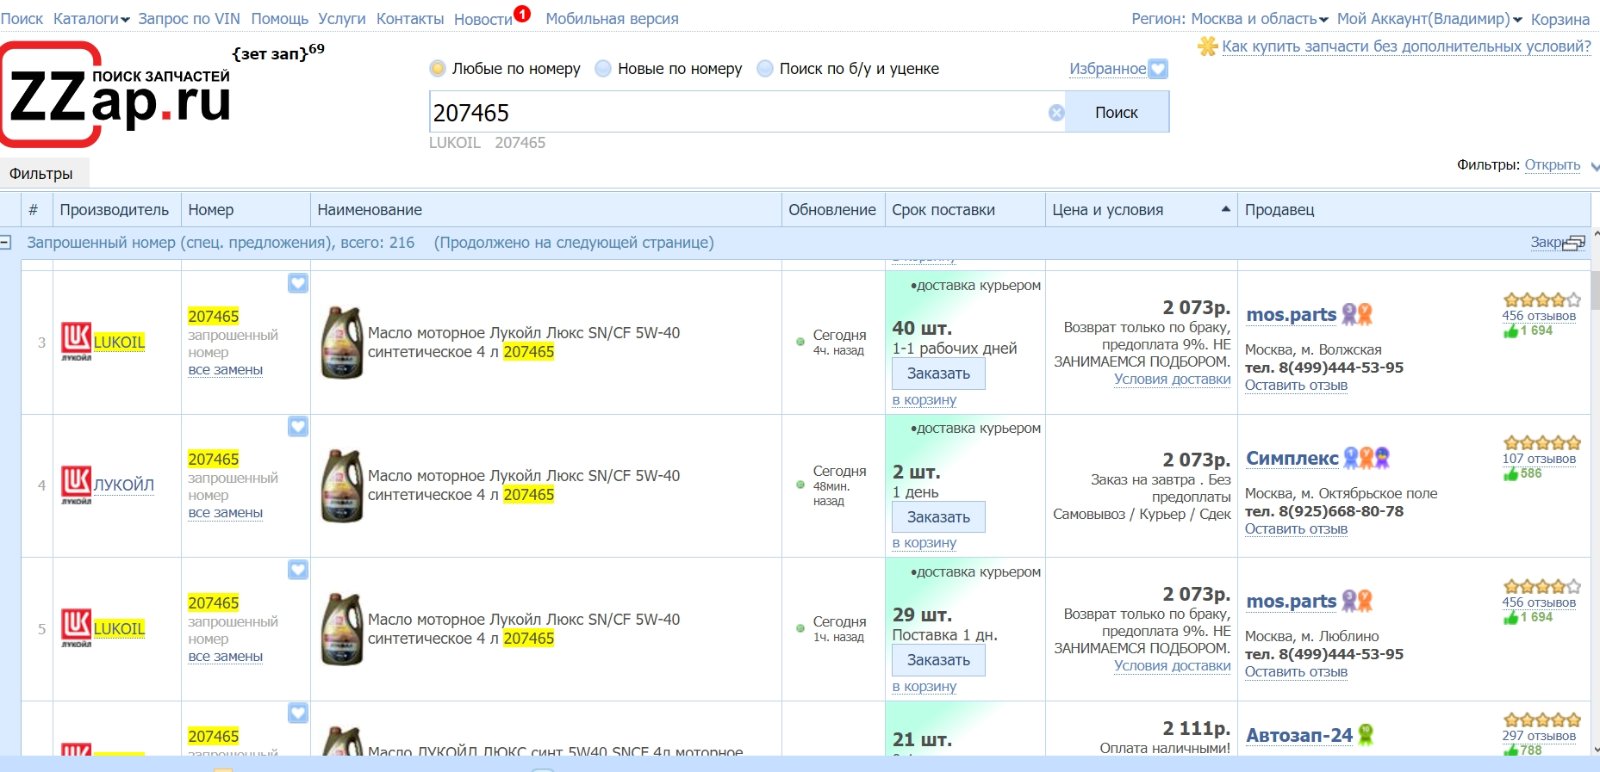
Task: Open 'Запрос по VIN' page
Action: coord(189,19)
